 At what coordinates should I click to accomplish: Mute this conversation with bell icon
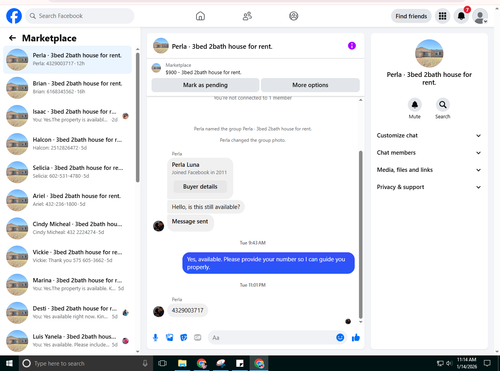(x=415, y=105)
